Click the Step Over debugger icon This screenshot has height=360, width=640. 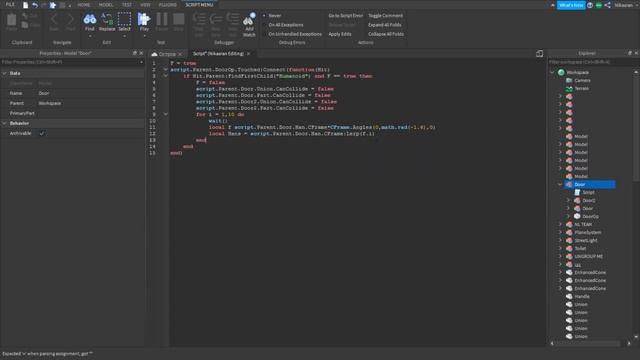pyautogui.click(x=216, y=19)
